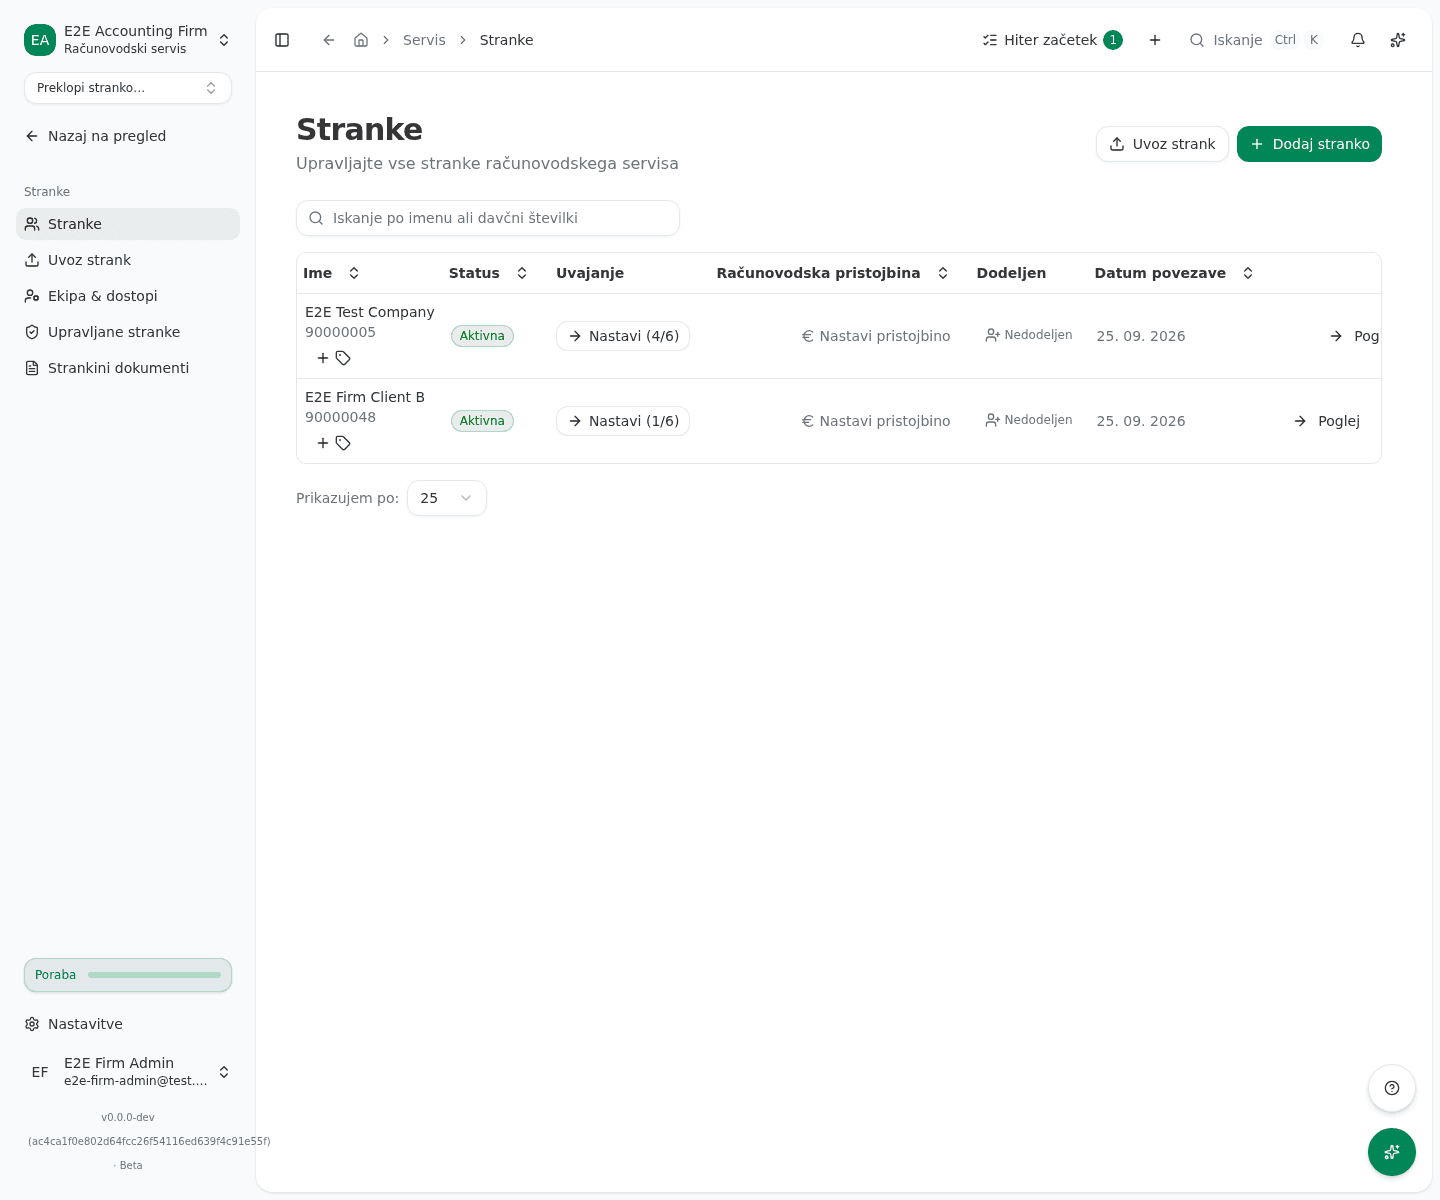Sort the table by Ime column
Screen dimensions: 1440x1200
[331, 273]
